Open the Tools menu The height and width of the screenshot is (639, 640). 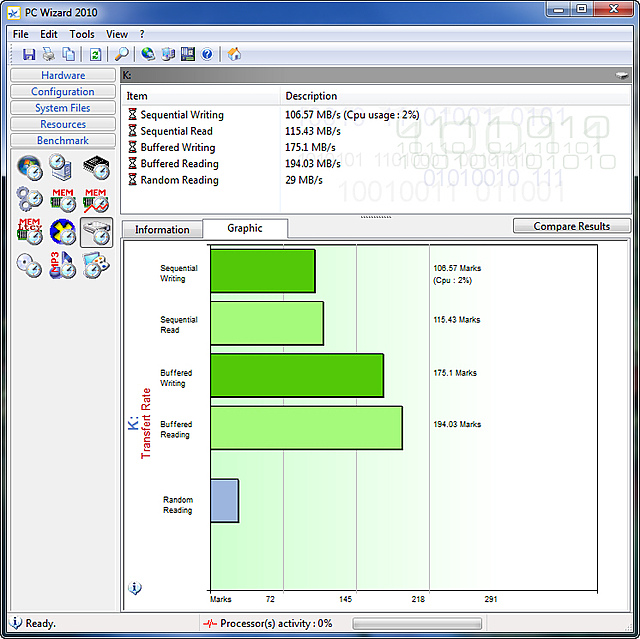click(82, 34)
